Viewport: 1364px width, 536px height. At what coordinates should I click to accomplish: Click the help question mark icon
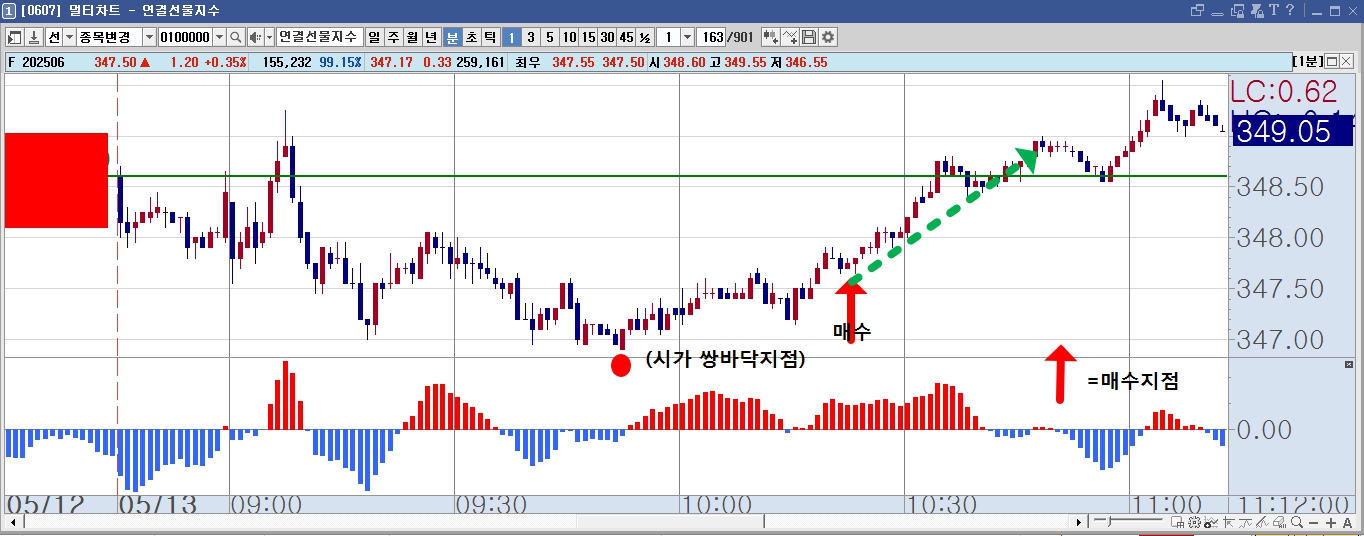[1274, 10]
